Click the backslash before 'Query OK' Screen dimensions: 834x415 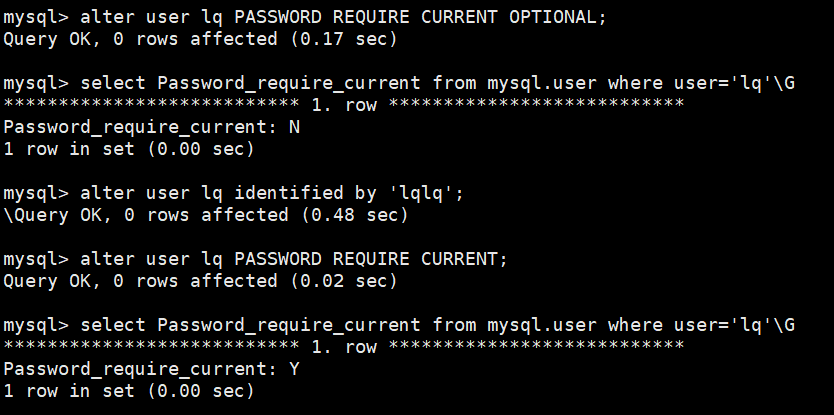[x=8, y=214]
